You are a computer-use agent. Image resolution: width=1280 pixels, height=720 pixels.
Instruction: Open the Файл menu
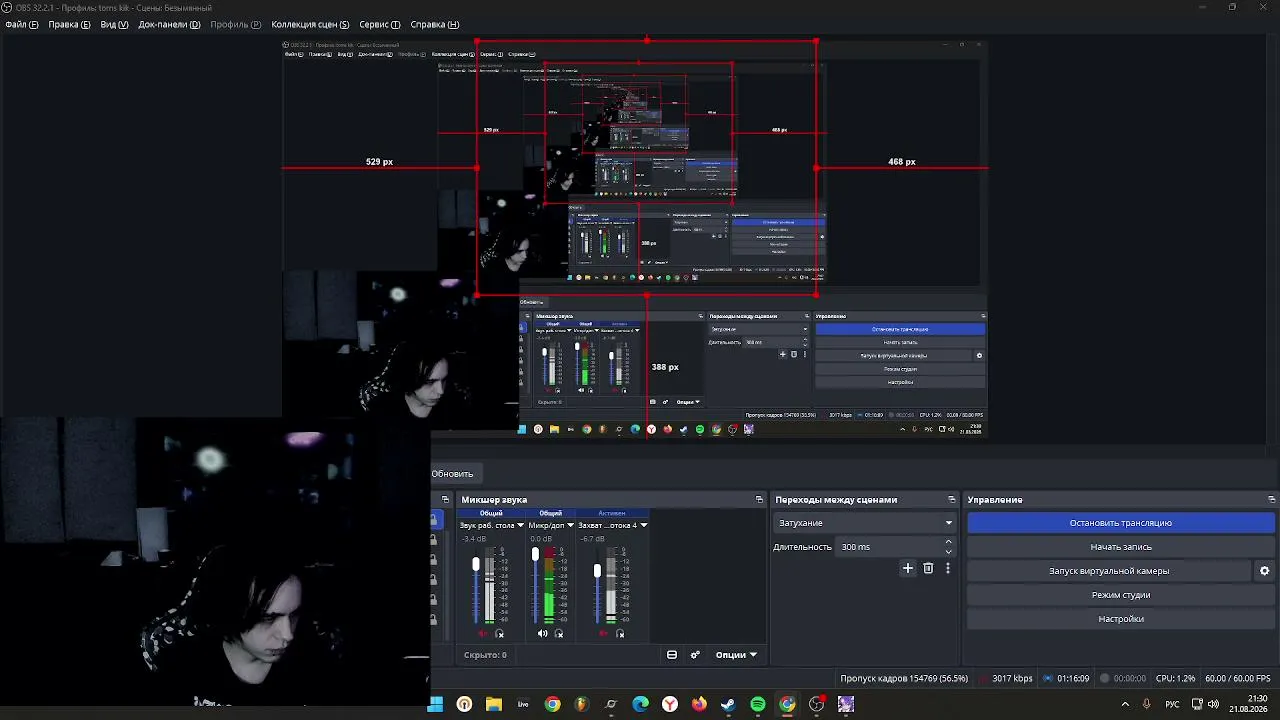[x=21, y=24]
